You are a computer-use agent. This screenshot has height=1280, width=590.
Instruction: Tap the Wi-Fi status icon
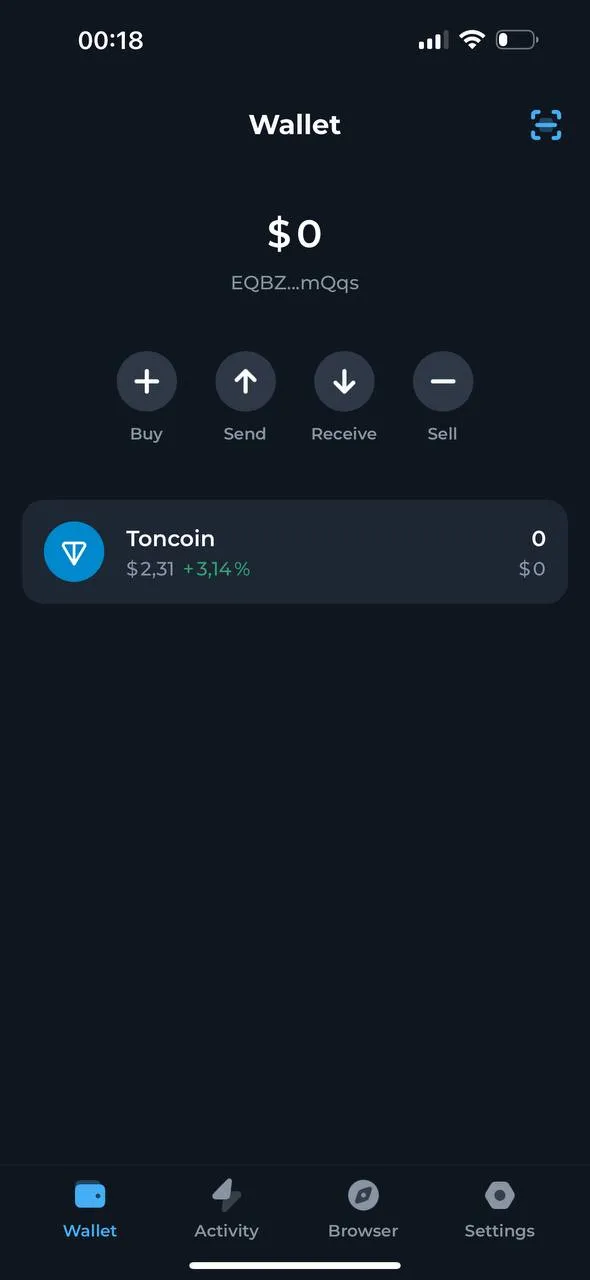[472, 40]
